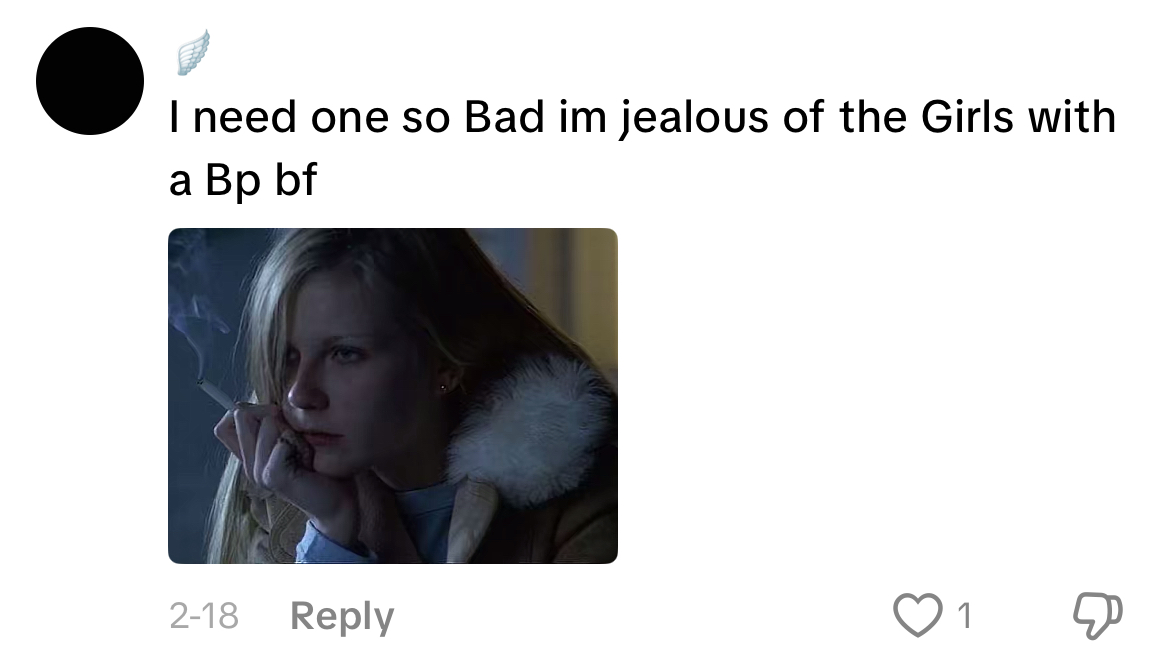Open the attached photo of smoking girl
The image size is (1170, 665).
pyautogui.click(x=392, y=396)
